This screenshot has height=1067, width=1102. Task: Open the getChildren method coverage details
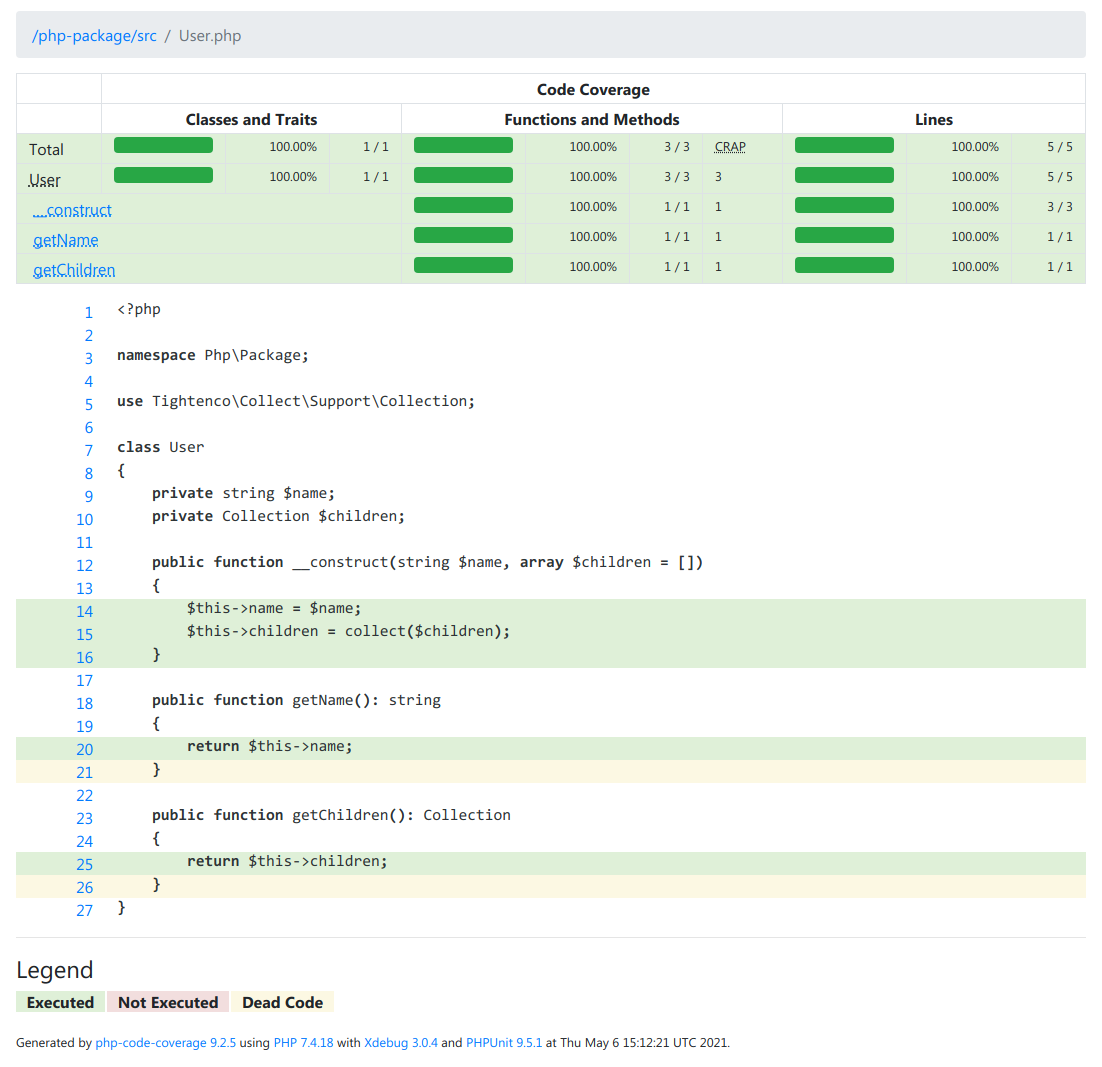pyautogui.click(x=74, y=270)
